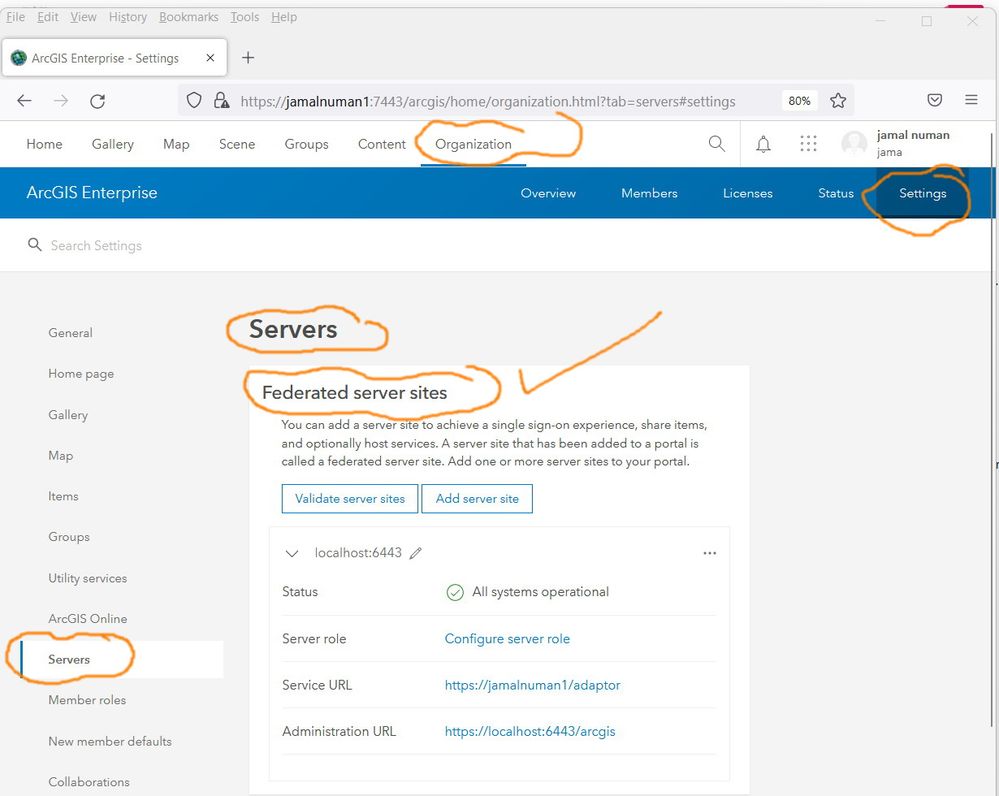The width and height of the screenshot is (999, 796).
Task: Open the Edit menu
Action: tap(48, 17)
